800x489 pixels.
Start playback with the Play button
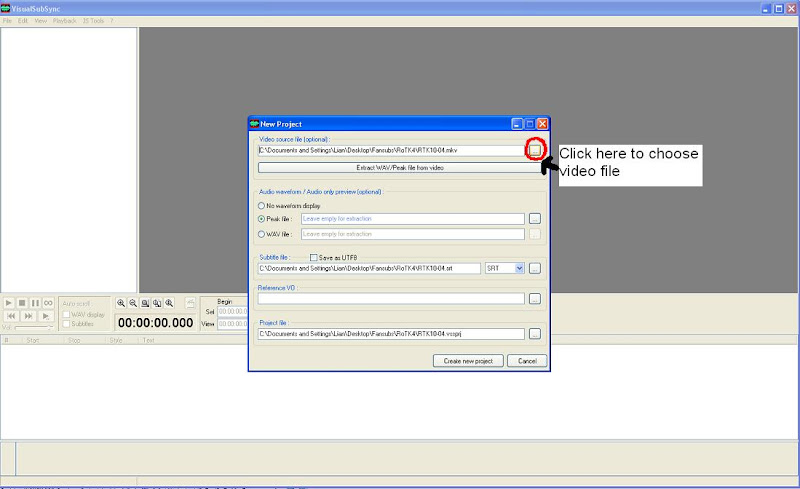click(9, 303)
